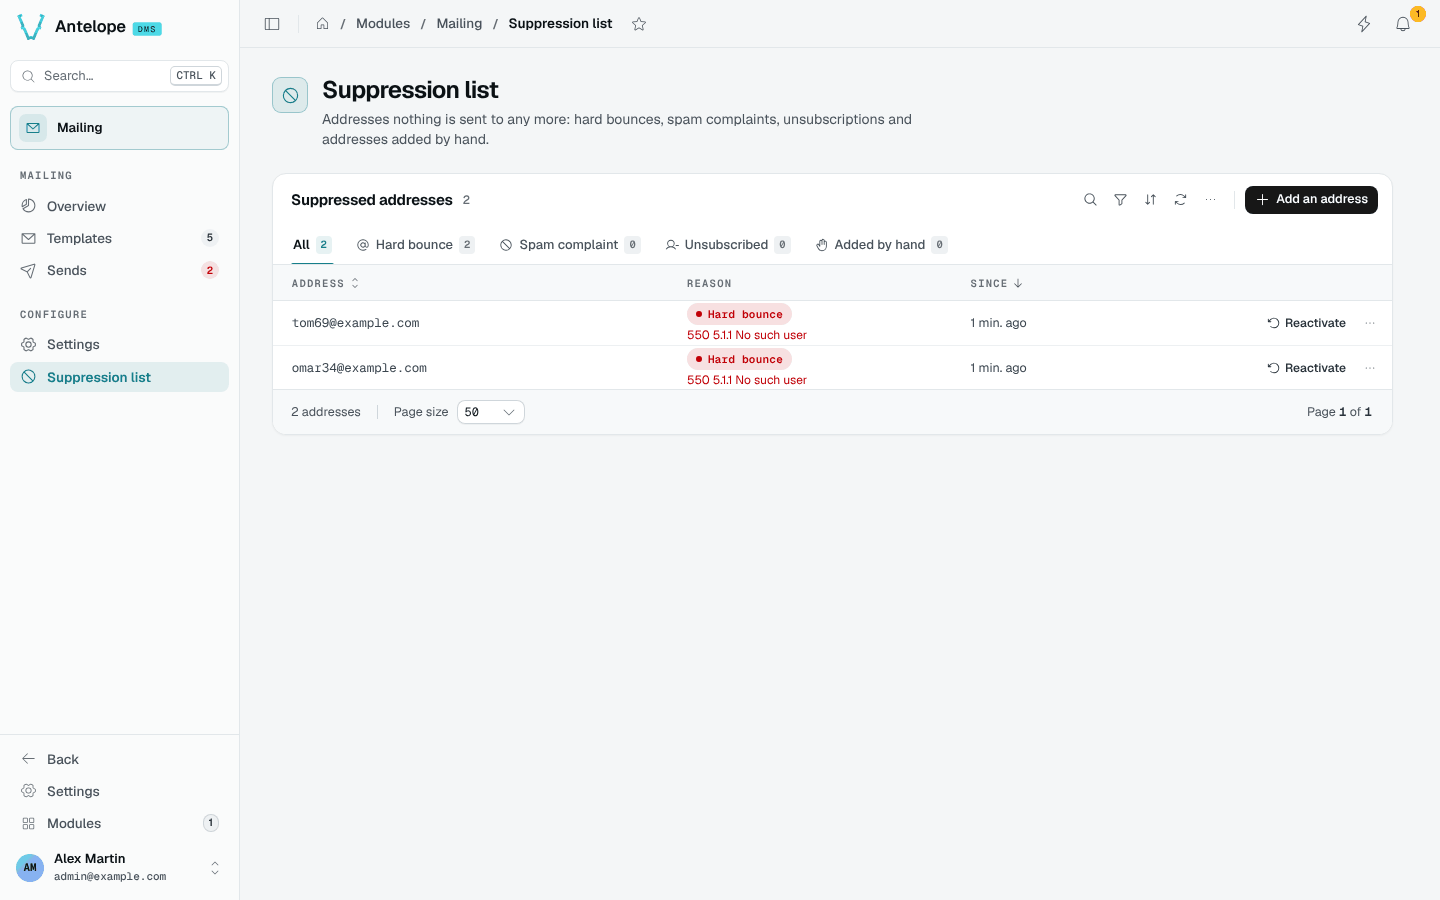The width and height of the screenshot is (1440, 900).
Task: Open Suppression list sidebar item
Action: pyautogui.click(x=119, y=377)
